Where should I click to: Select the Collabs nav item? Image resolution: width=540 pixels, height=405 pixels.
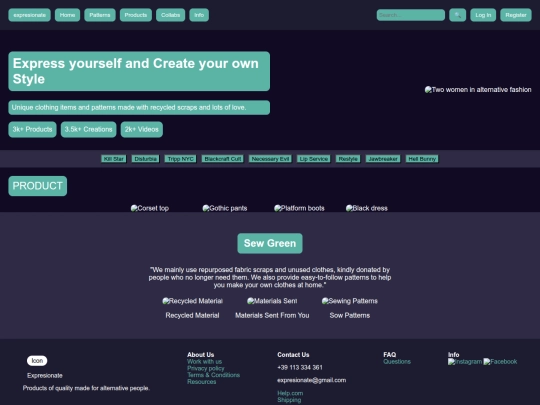pyautogui.click(x=170, y=15)
